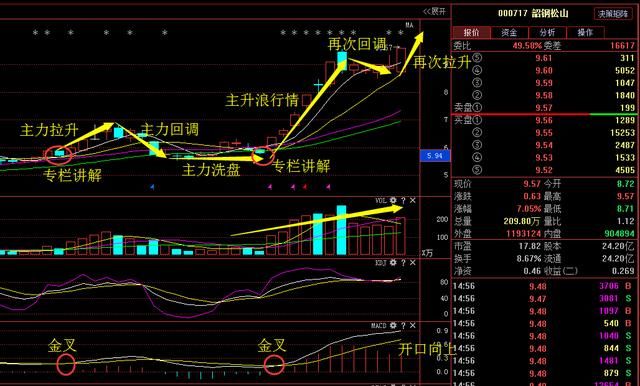640x386 pixels.
Task: Show help for the KDJ indicator
Action: click(403, 263)
